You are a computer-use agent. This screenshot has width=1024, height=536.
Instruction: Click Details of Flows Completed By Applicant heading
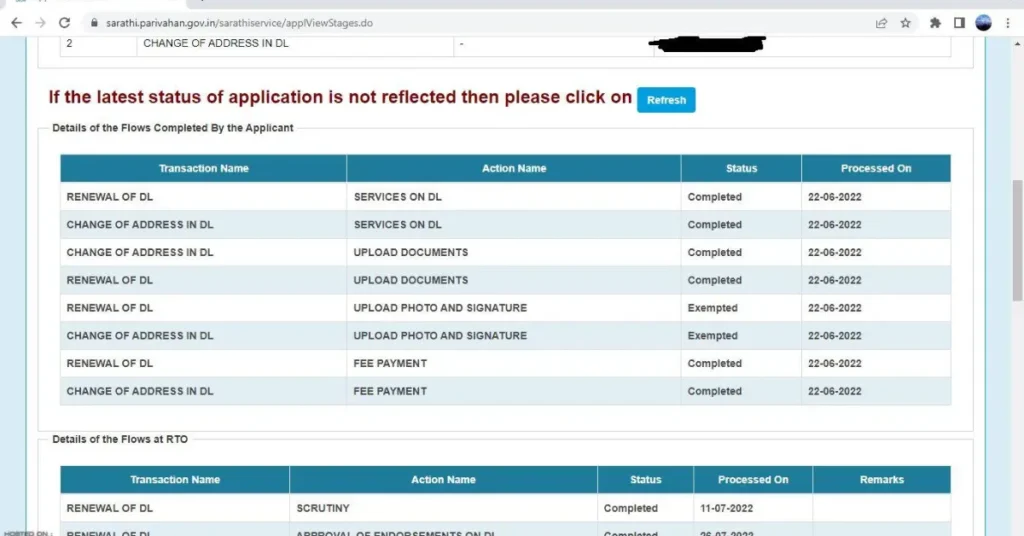pyautogui.click(x=172, y=128)
